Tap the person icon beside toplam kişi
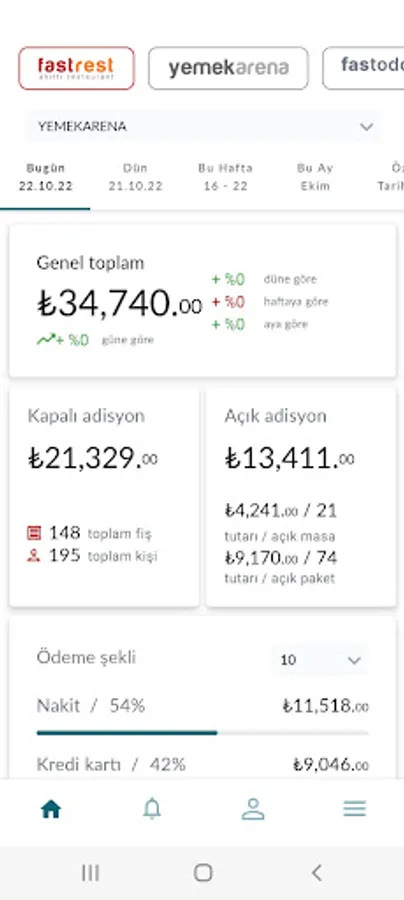The height and width of the screenshot is (900, 404). tap(34, 556)
